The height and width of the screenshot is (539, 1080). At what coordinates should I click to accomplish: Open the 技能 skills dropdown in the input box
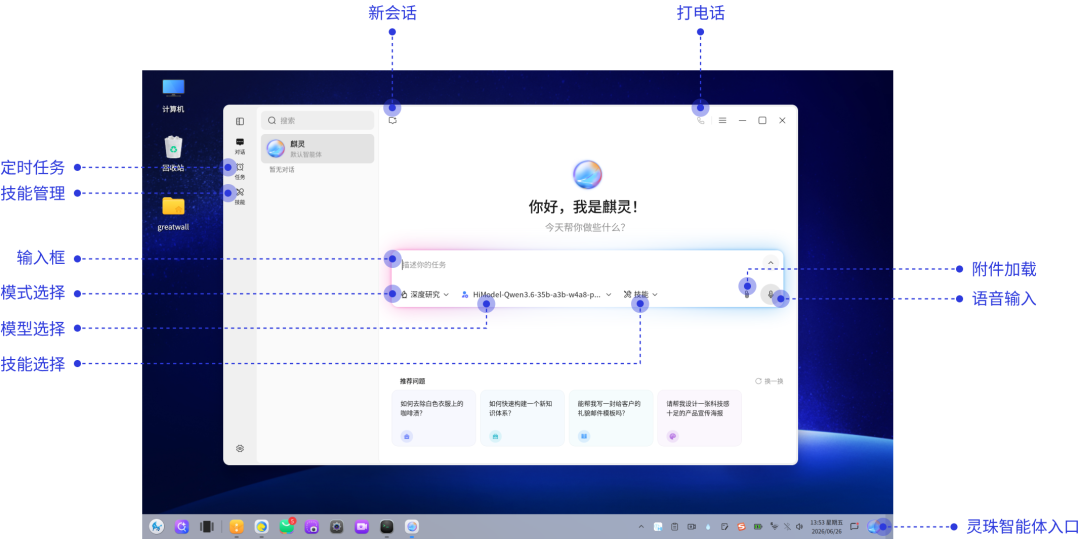(641, 295)
